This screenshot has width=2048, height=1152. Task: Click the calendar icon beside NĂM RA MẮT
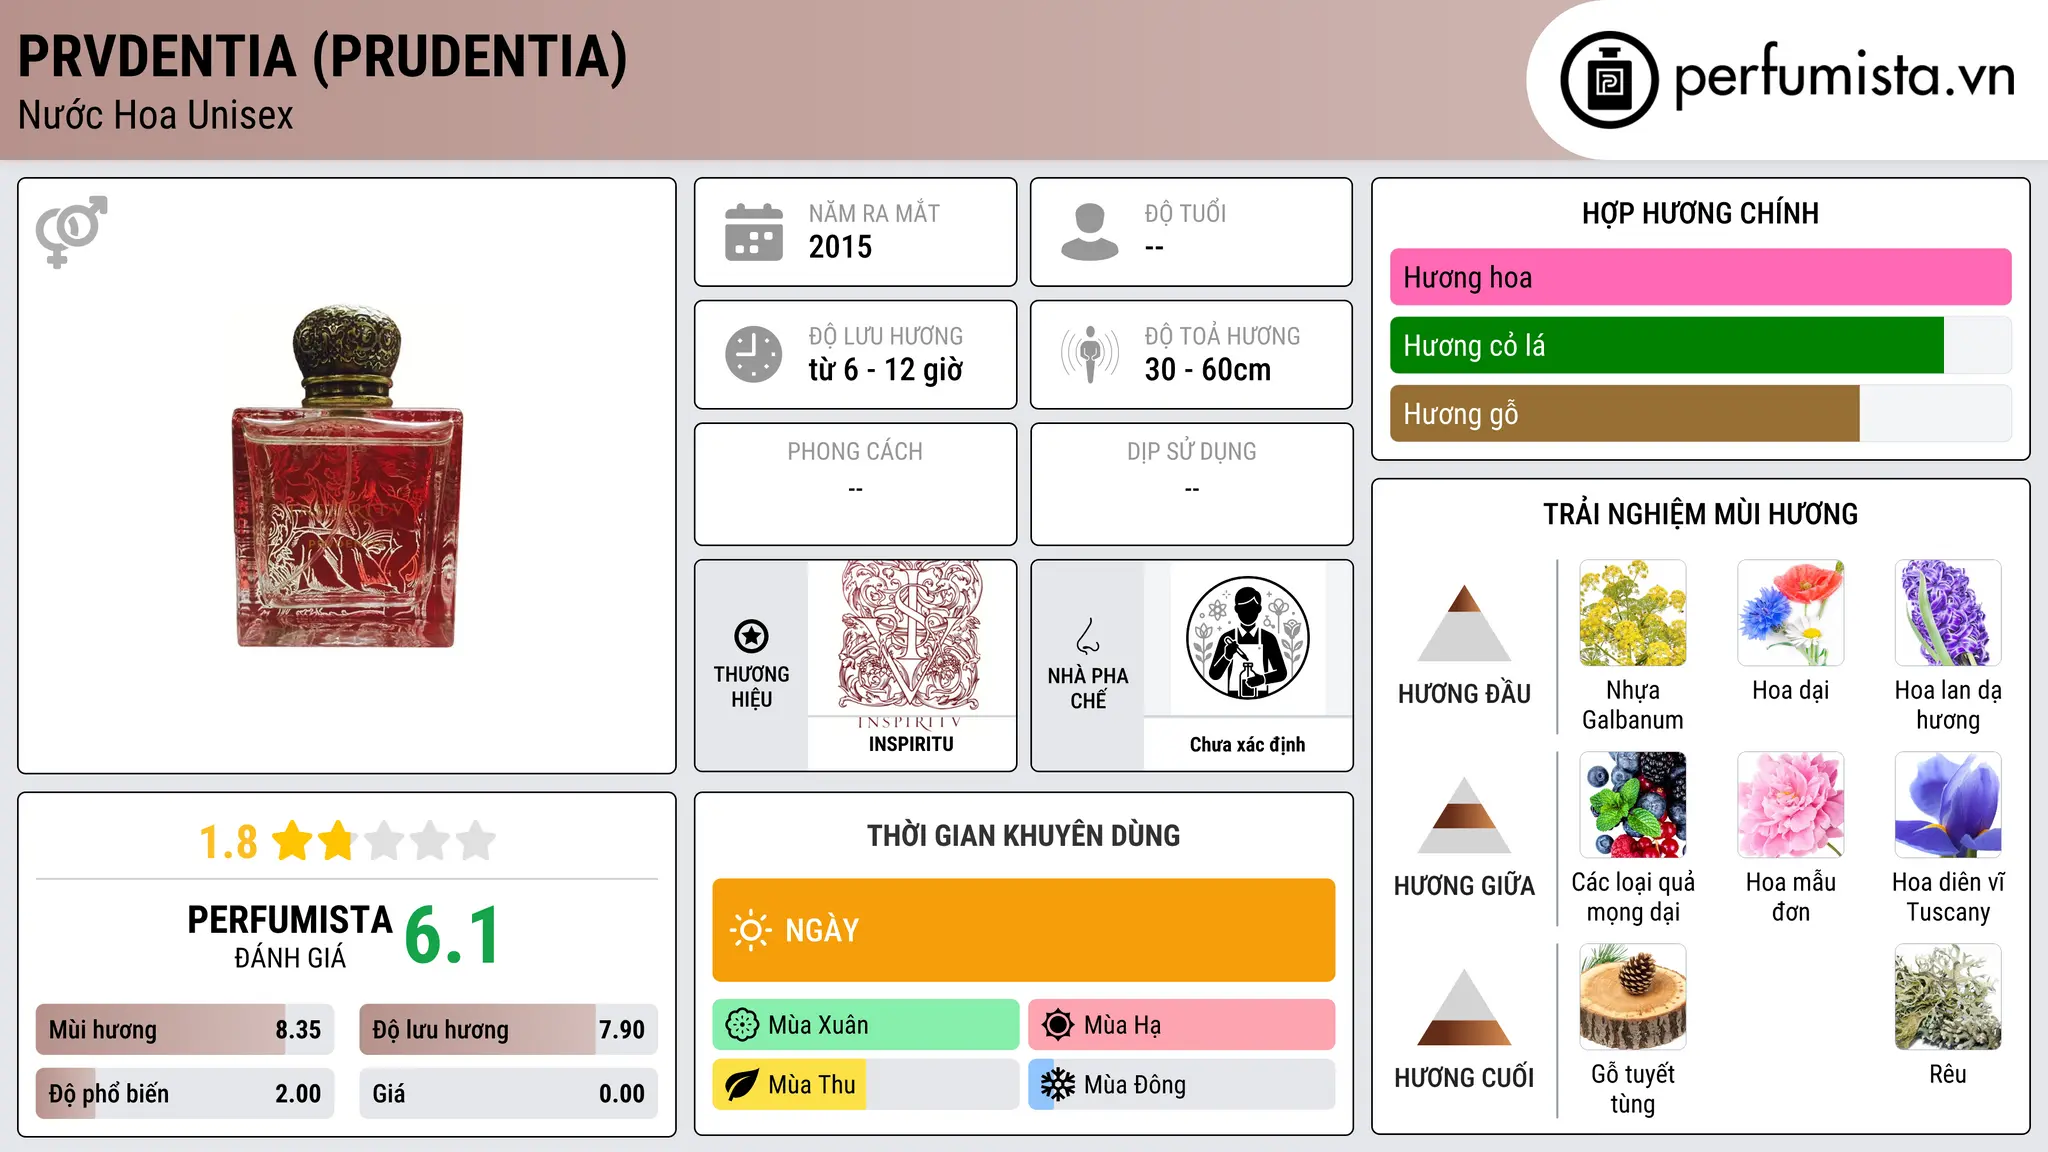point(754,232)
